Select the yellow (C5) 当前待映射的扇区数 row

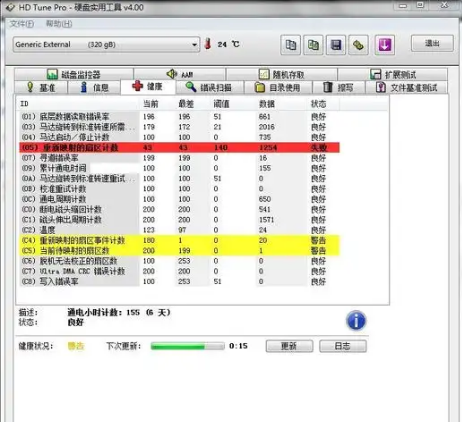(x=179, y=251)
